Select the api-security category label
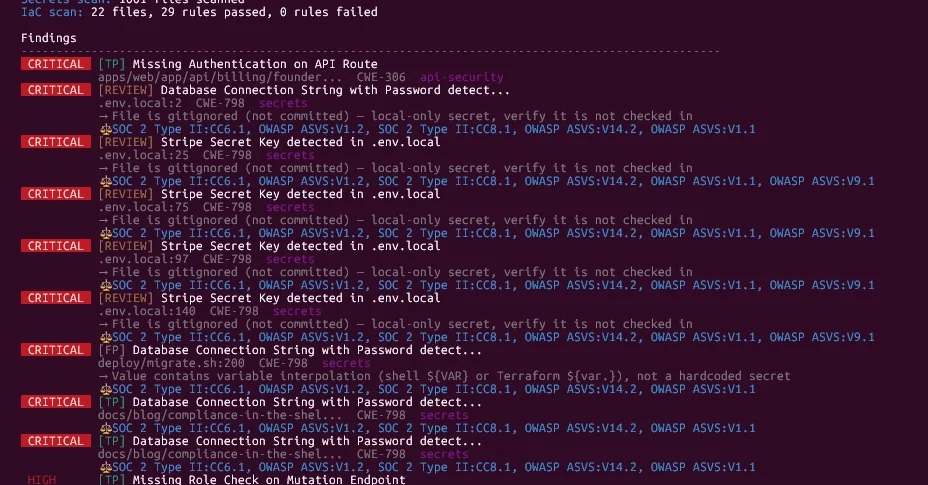 [461, 77]
